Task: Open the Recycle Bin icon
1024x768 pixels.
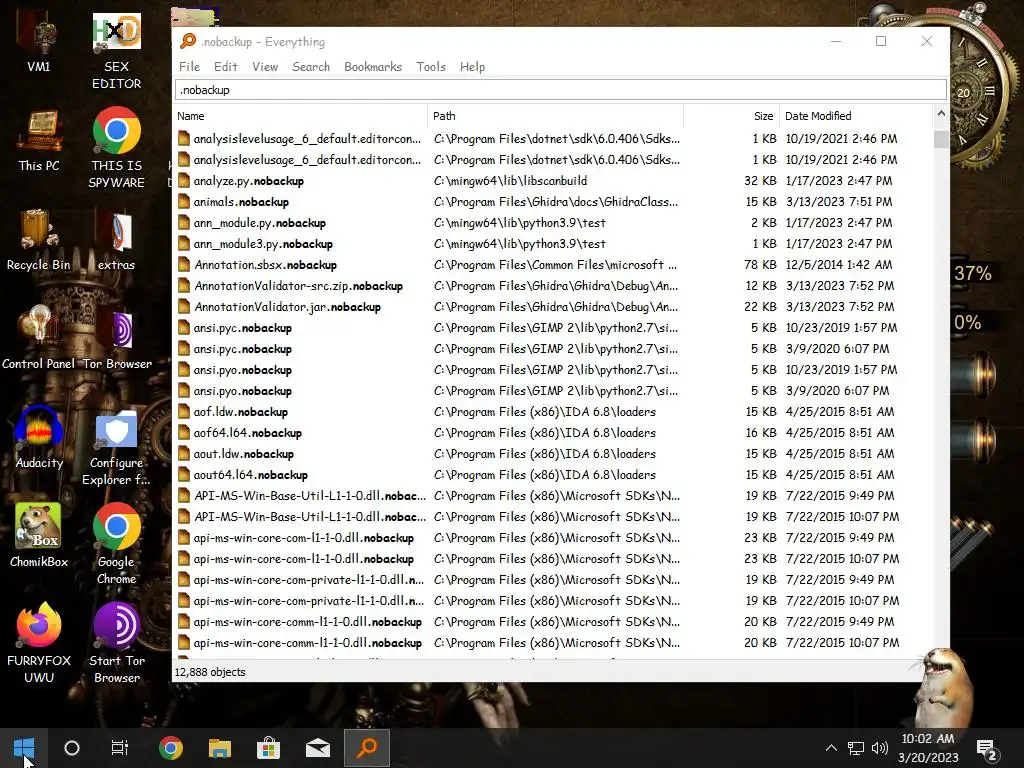Action: (39, 240)
